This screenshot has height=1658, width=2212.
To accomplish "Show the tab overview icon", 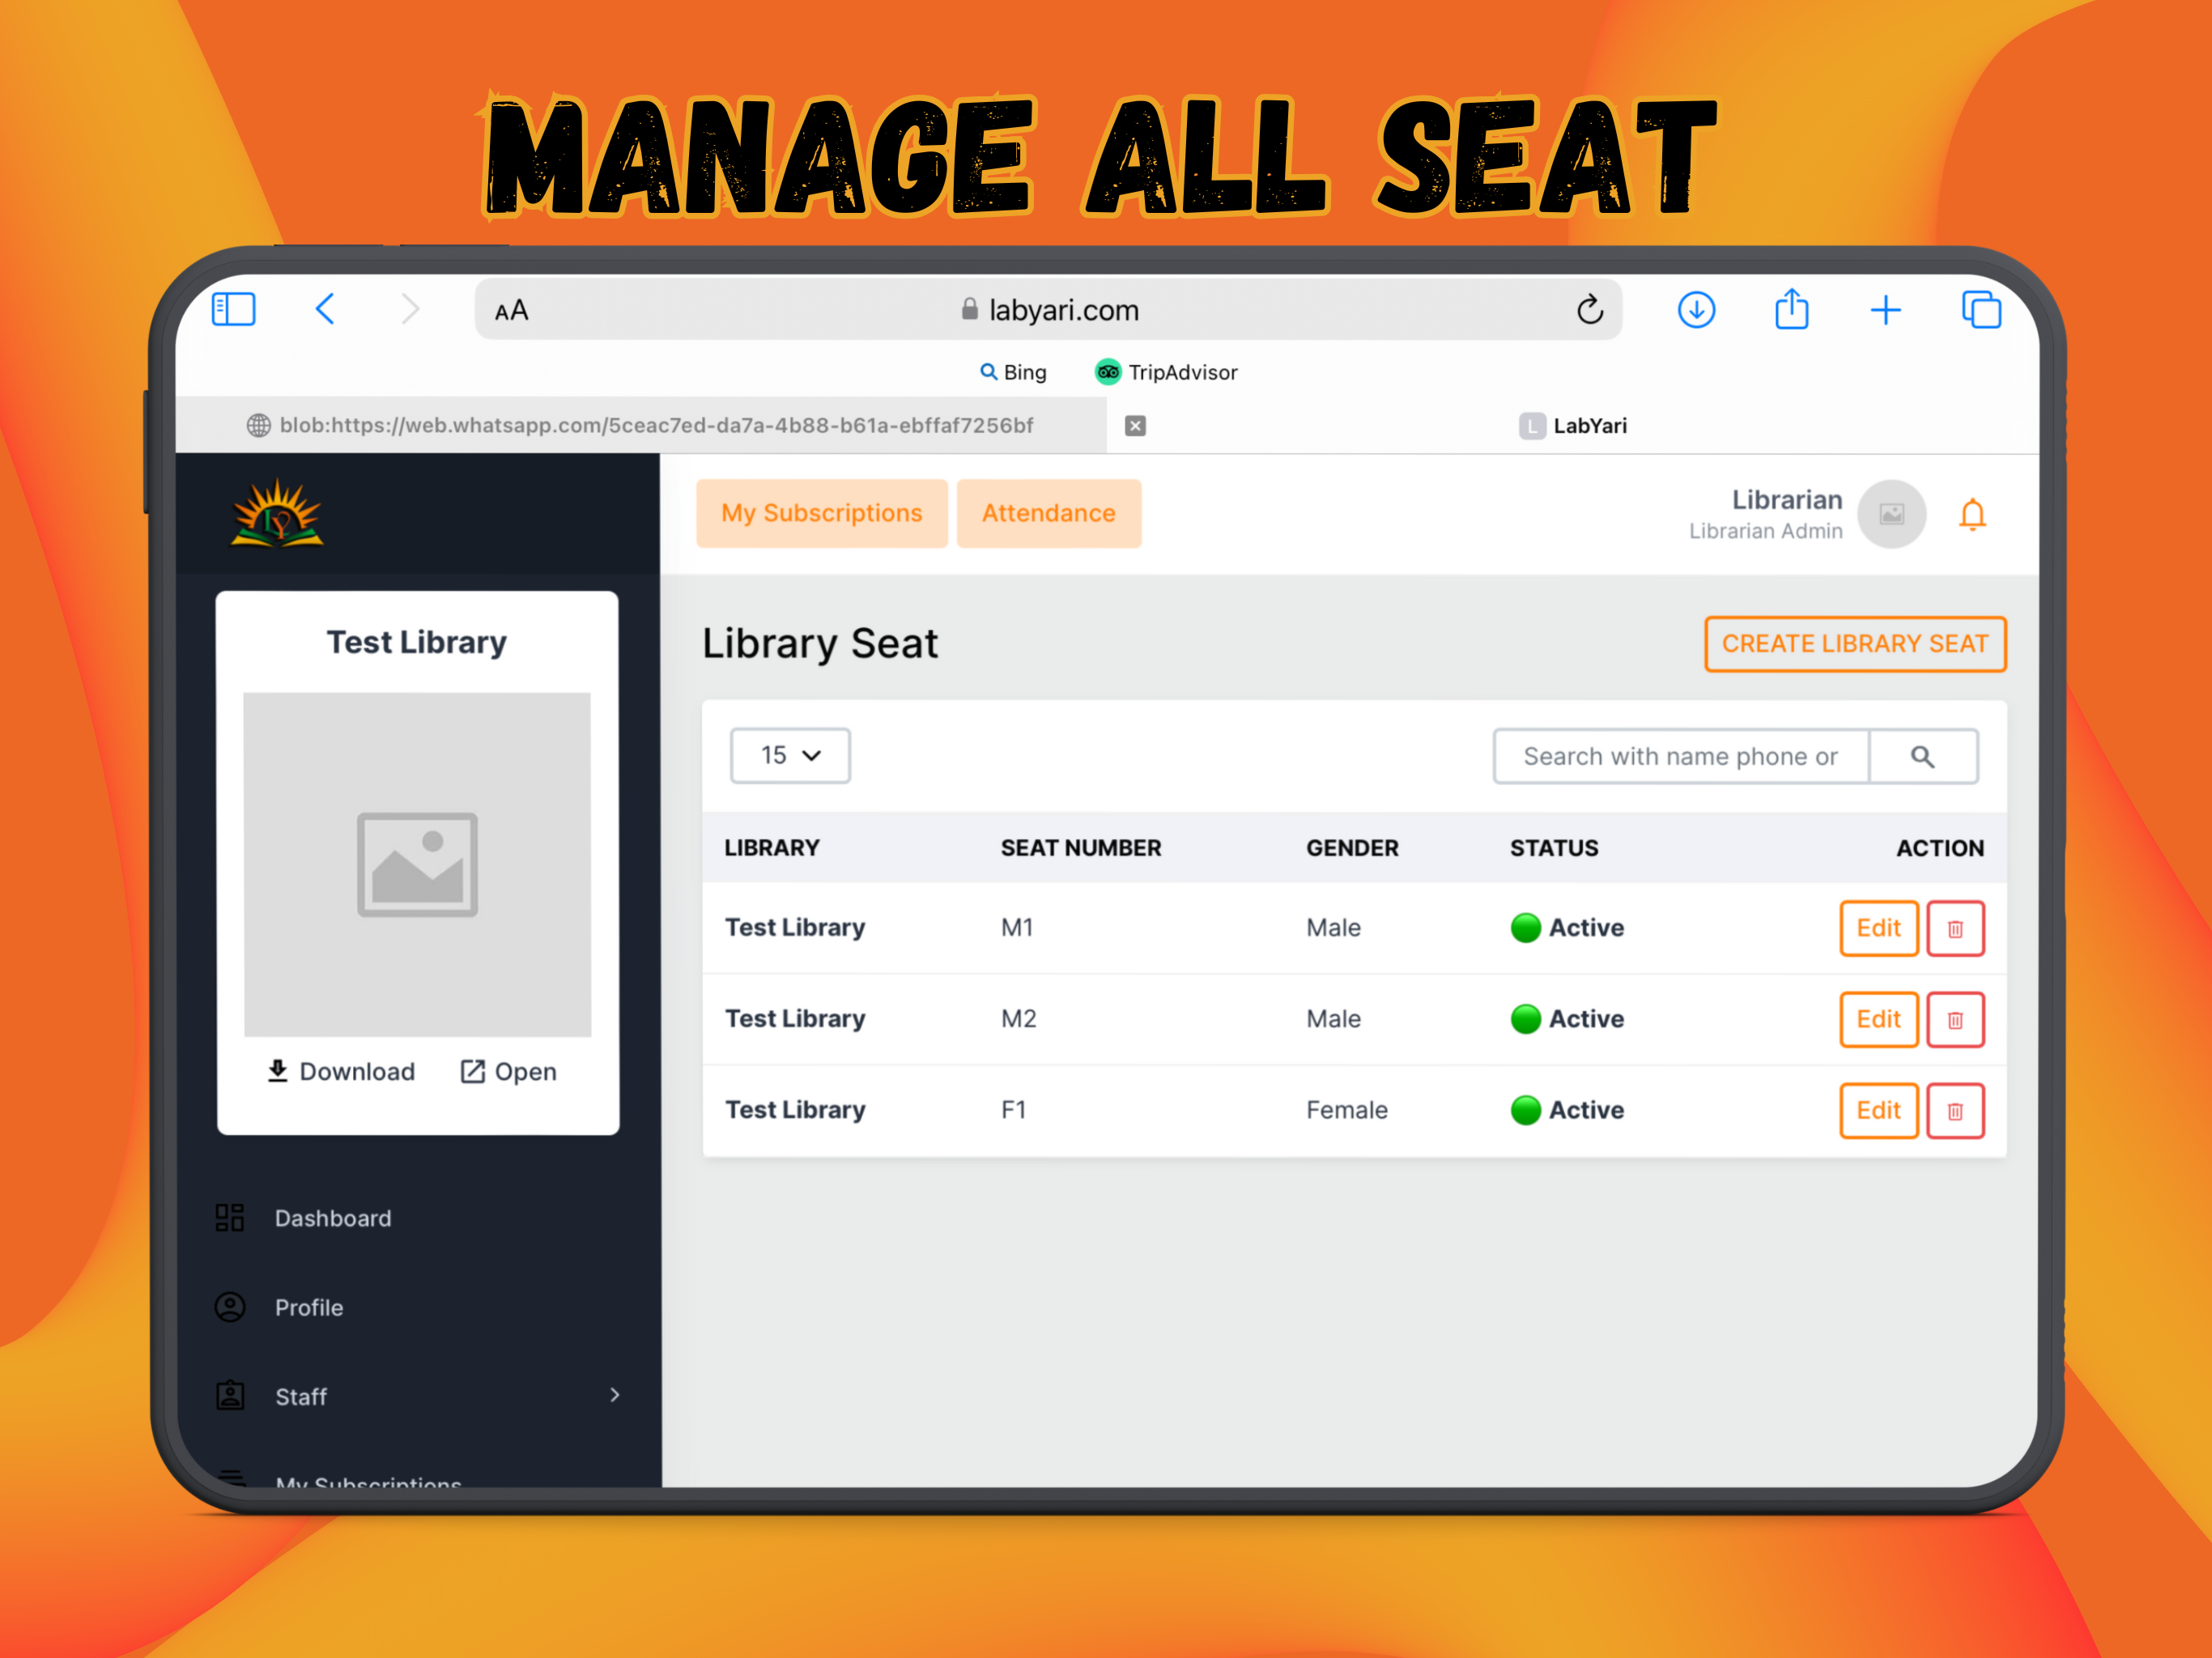I will click(x=1981, y=310).
